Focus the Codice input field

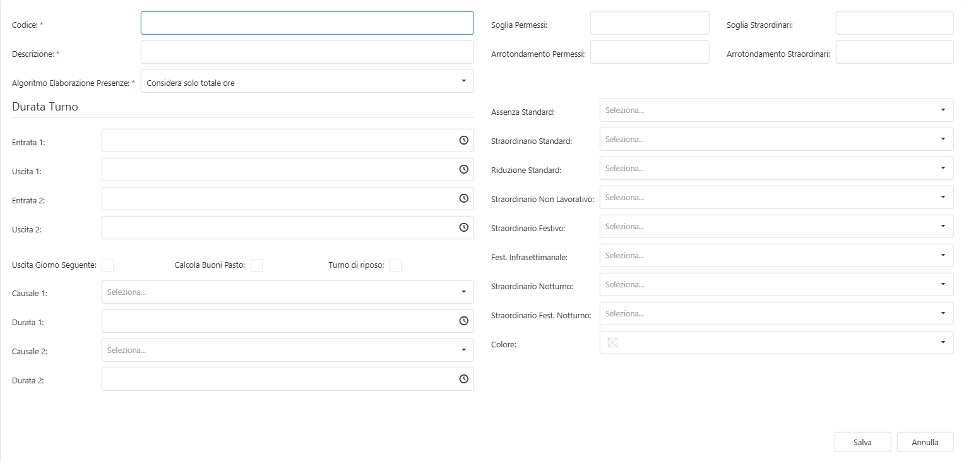click(307, 23)
